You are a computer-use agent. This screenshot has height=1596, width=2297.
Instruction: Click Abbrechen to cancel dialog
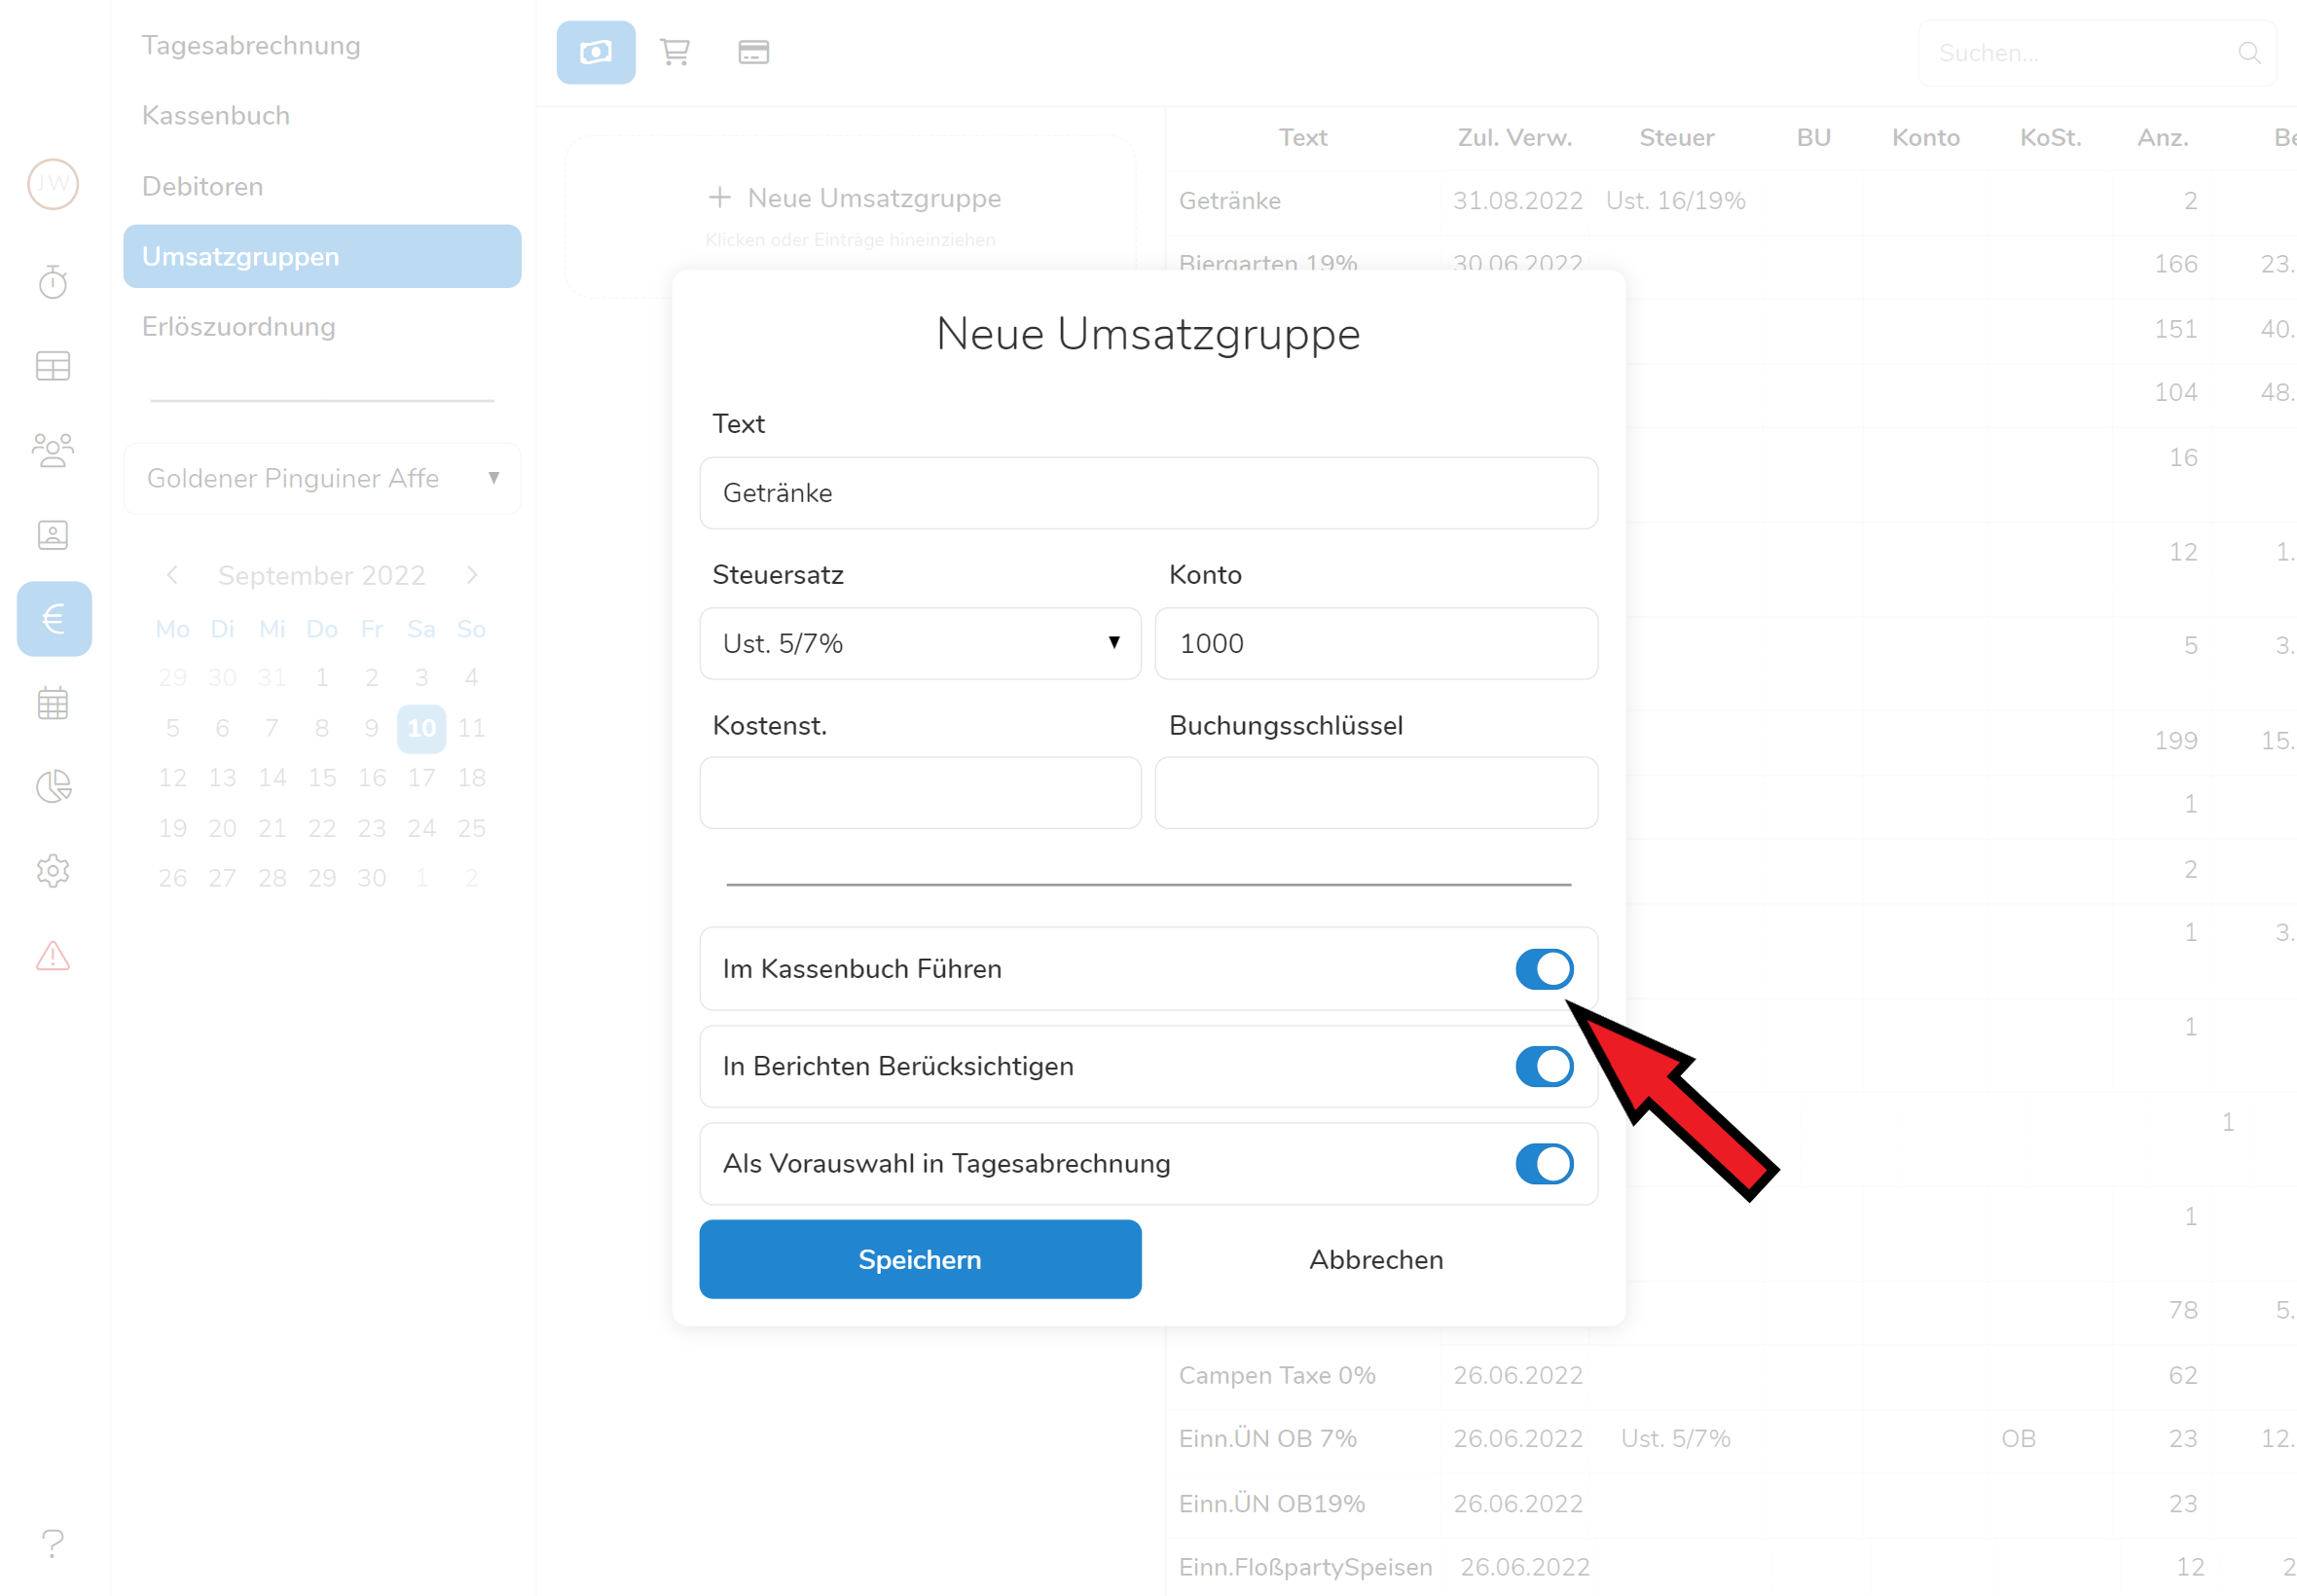point(1376,1259)
